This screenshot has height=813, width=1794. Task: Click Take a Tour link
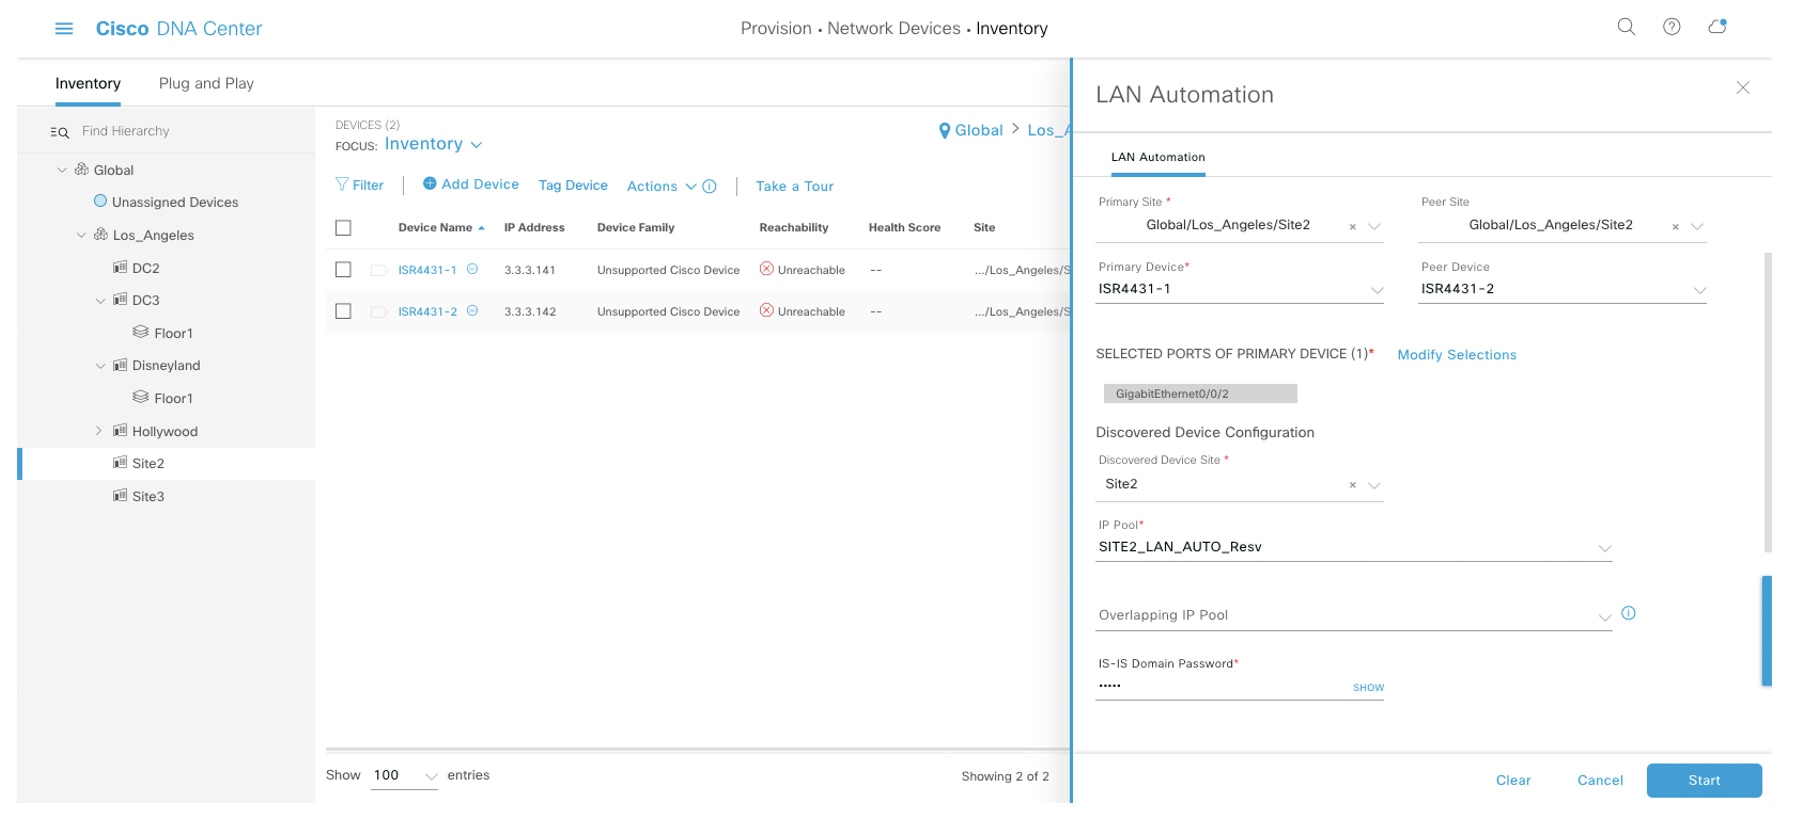point(794,186)
